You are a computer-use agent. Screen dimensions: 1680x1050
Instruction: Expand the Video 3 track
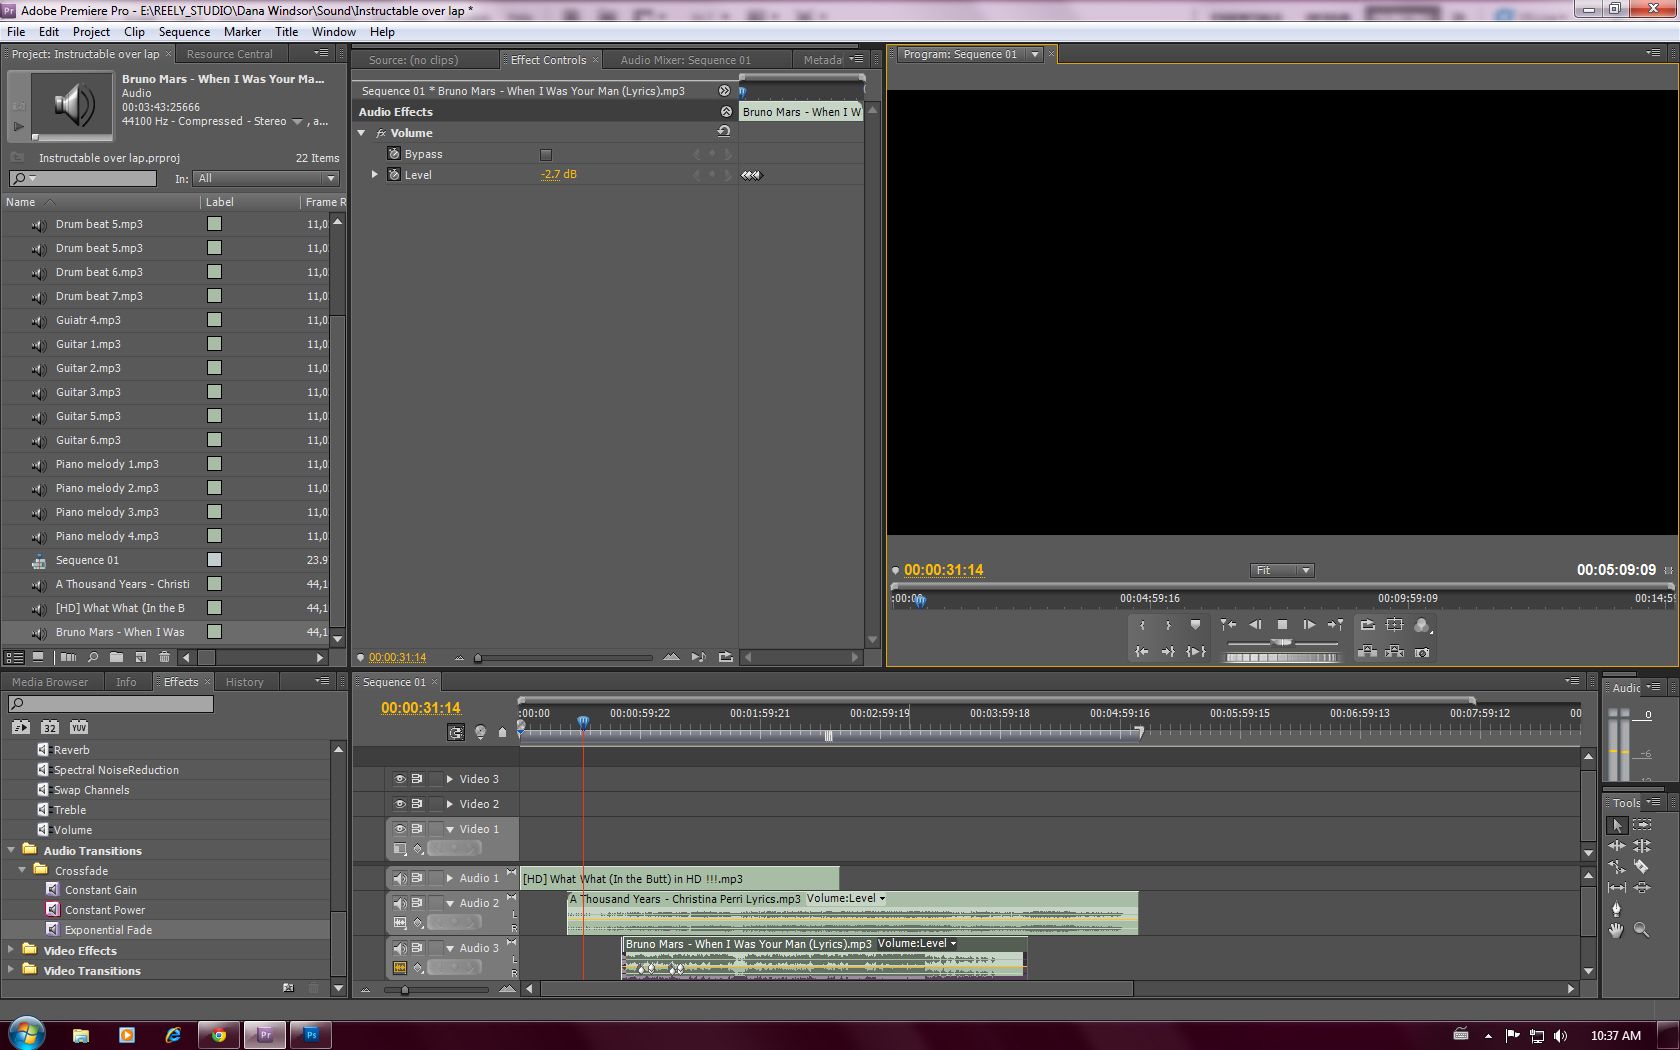click(x=450, y=779)
